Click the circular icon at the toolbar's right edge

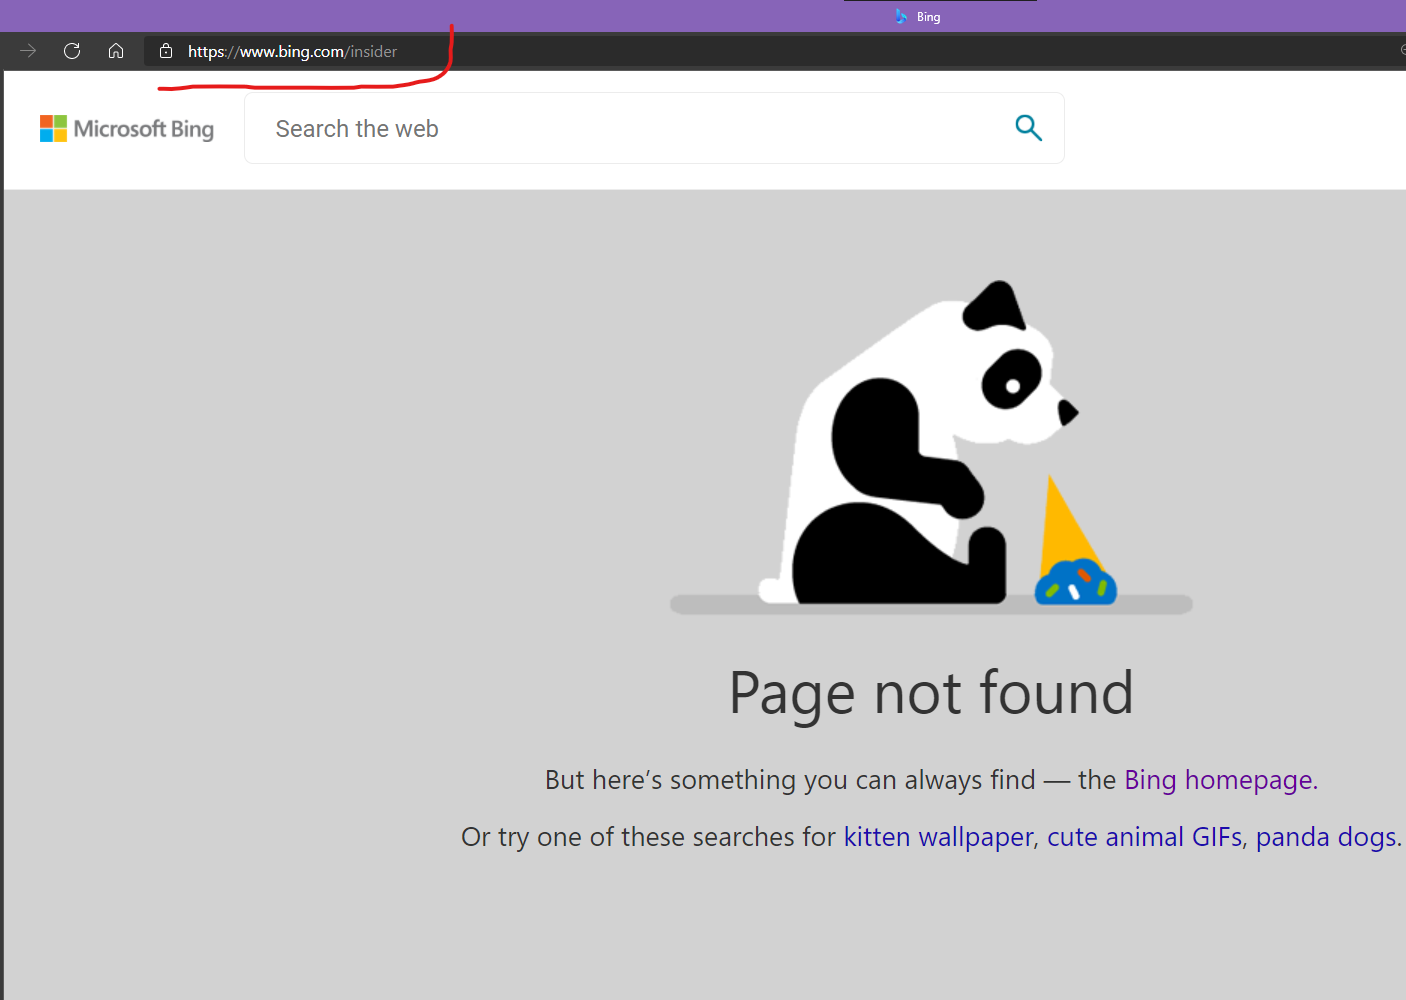coord(1402,51)
